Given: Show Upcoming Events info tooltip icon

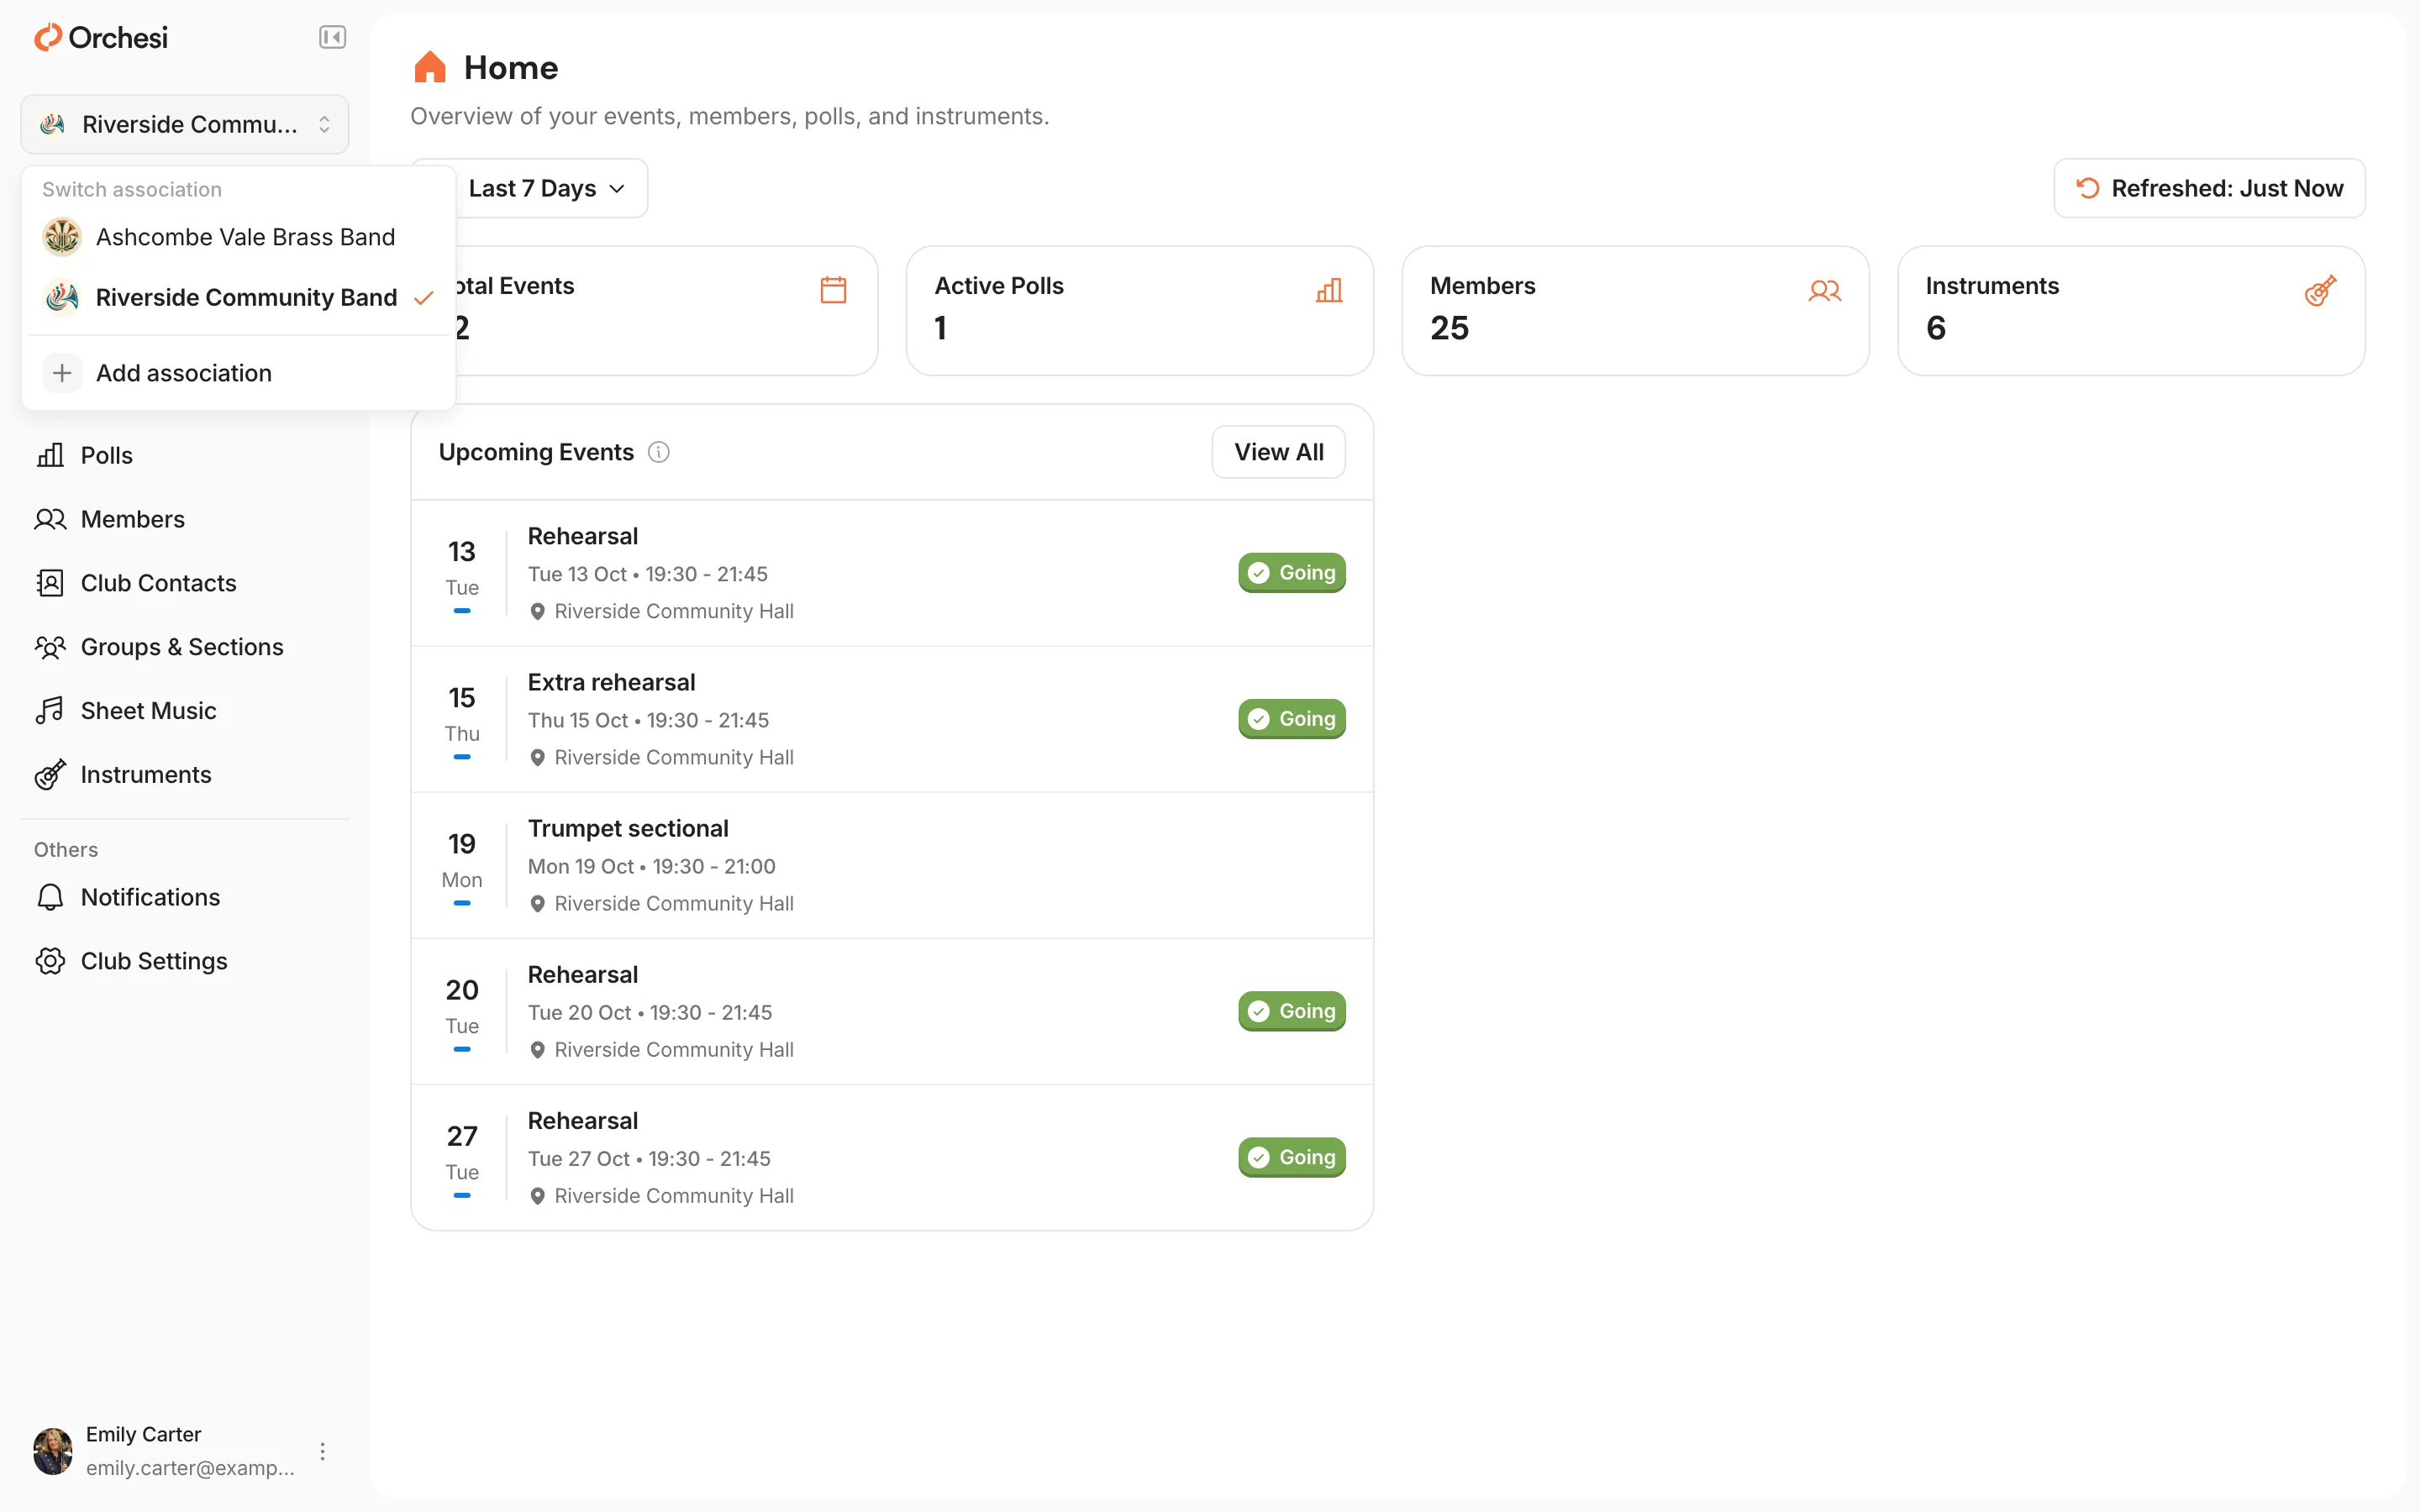Looking at the screenshot, I should (x=659, y=452).
